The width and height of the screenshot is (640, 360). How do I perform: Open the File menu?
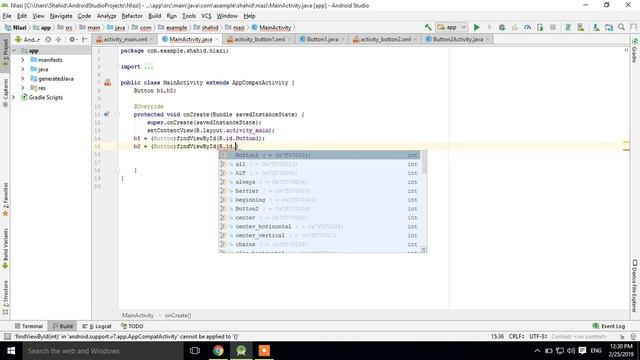(x=7, y=16)
